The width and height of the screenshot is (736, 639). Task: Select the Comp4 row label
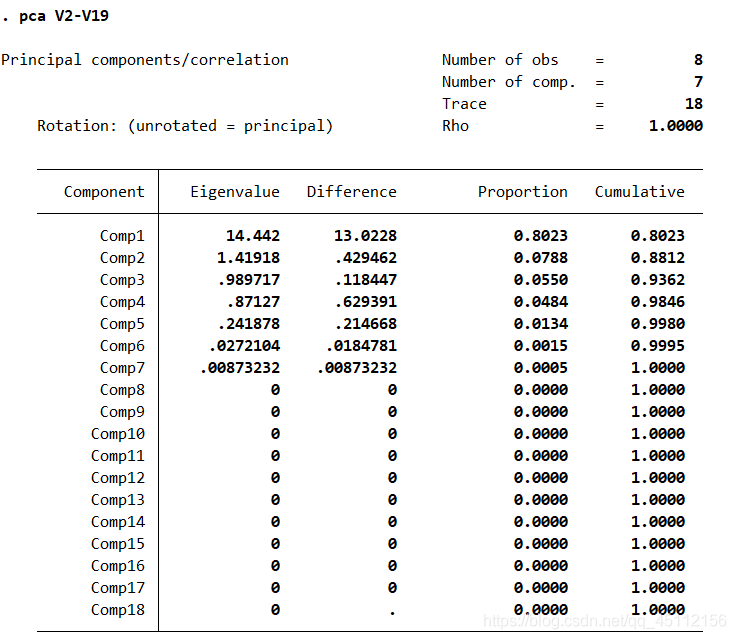pos(122,302)
